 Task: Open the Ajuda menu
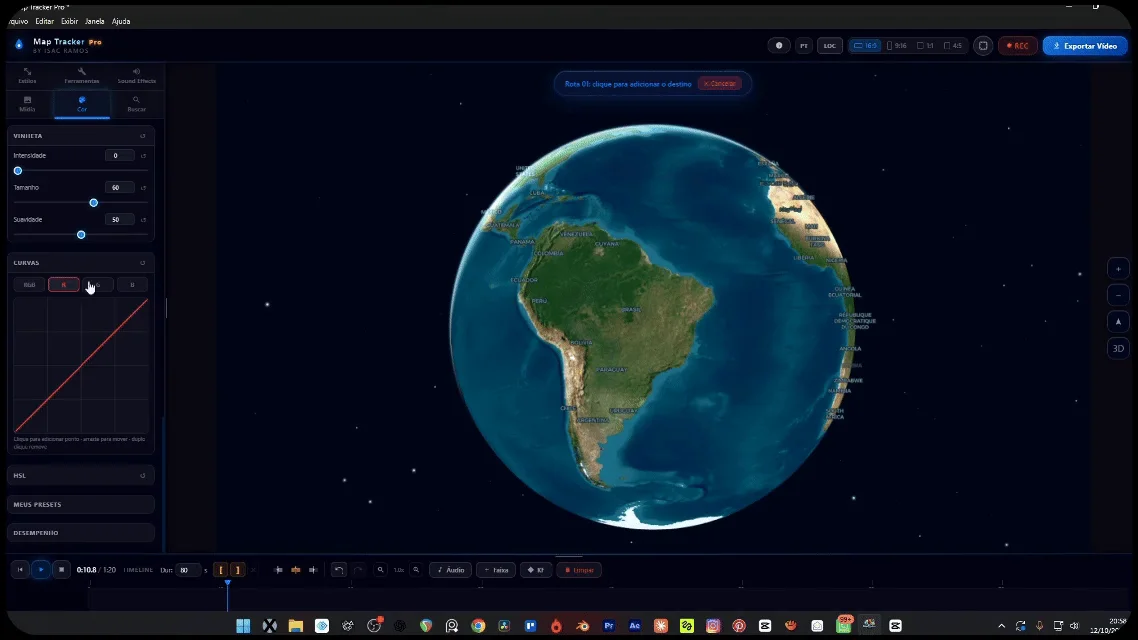point(121,21)
